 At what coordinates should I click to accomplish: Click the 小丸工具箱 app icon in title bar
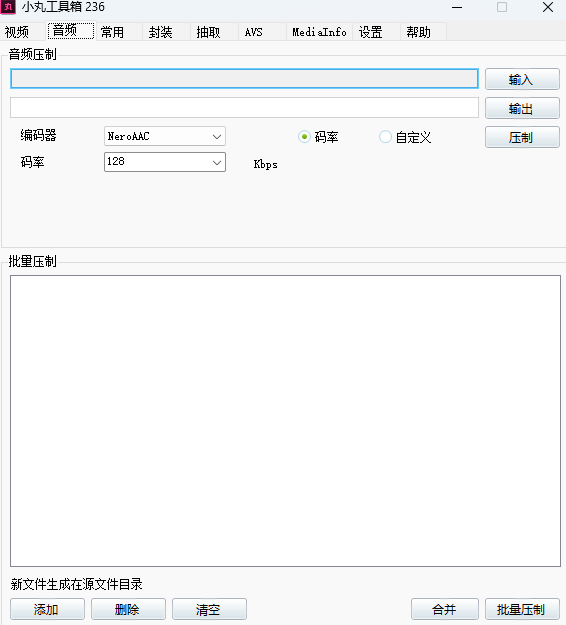(8, 7)
